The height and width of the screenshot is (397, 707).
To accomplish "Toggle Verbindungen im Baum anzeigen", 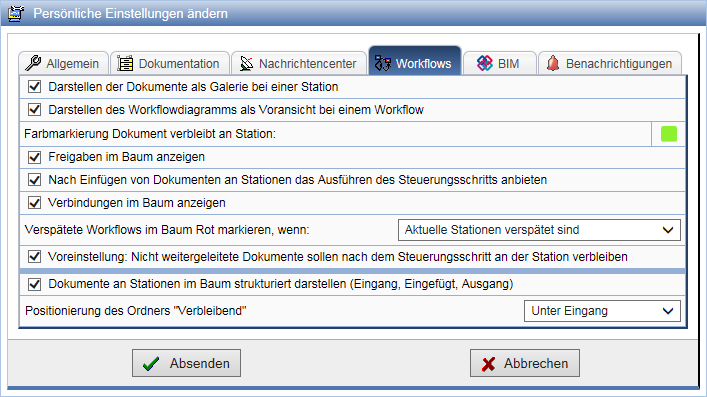I will point(35,203).
